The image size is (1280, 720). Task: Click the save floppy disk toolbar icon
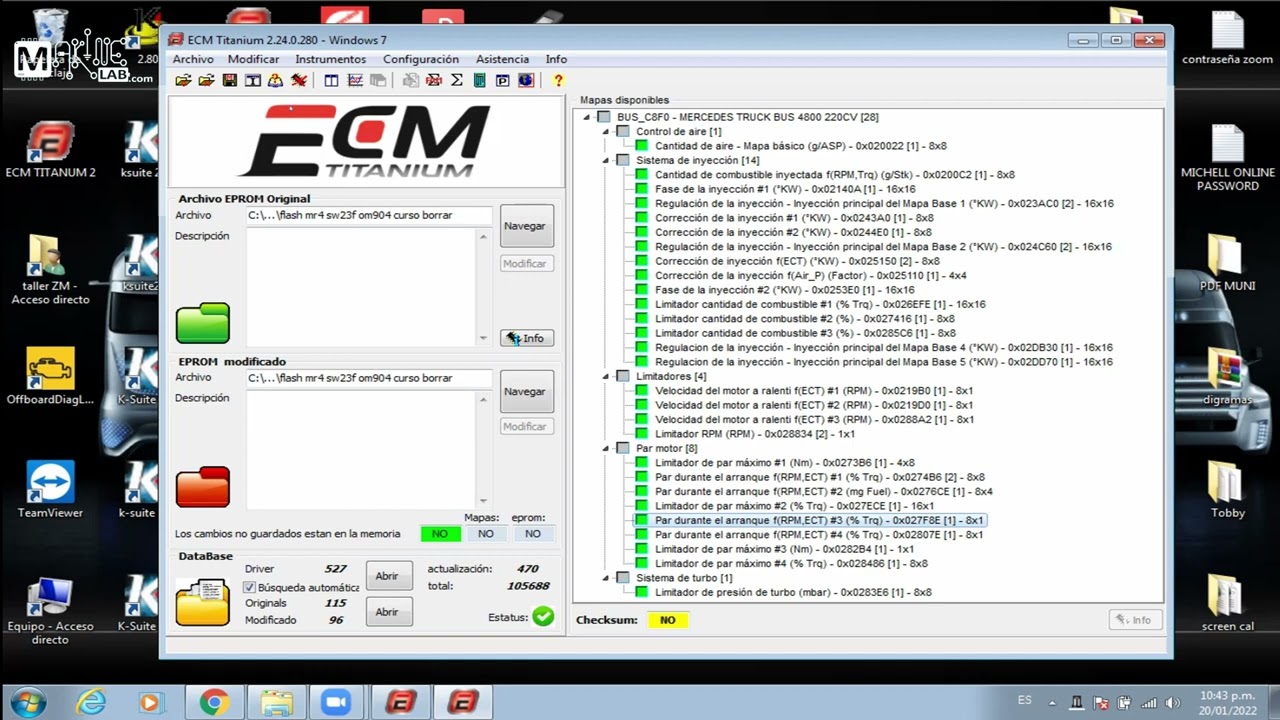230,80
